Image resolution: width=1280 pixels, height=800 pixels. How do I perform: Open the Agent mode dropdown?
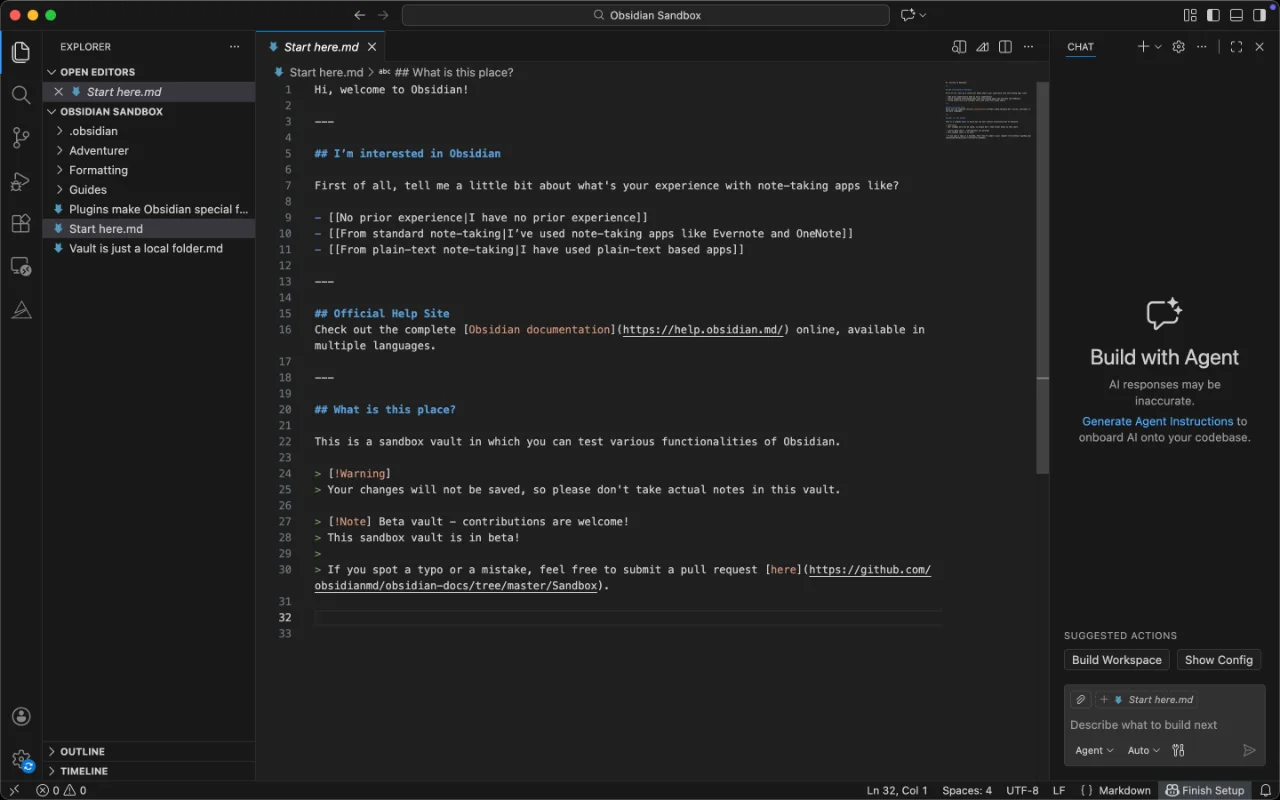[x=1093, y=750]
